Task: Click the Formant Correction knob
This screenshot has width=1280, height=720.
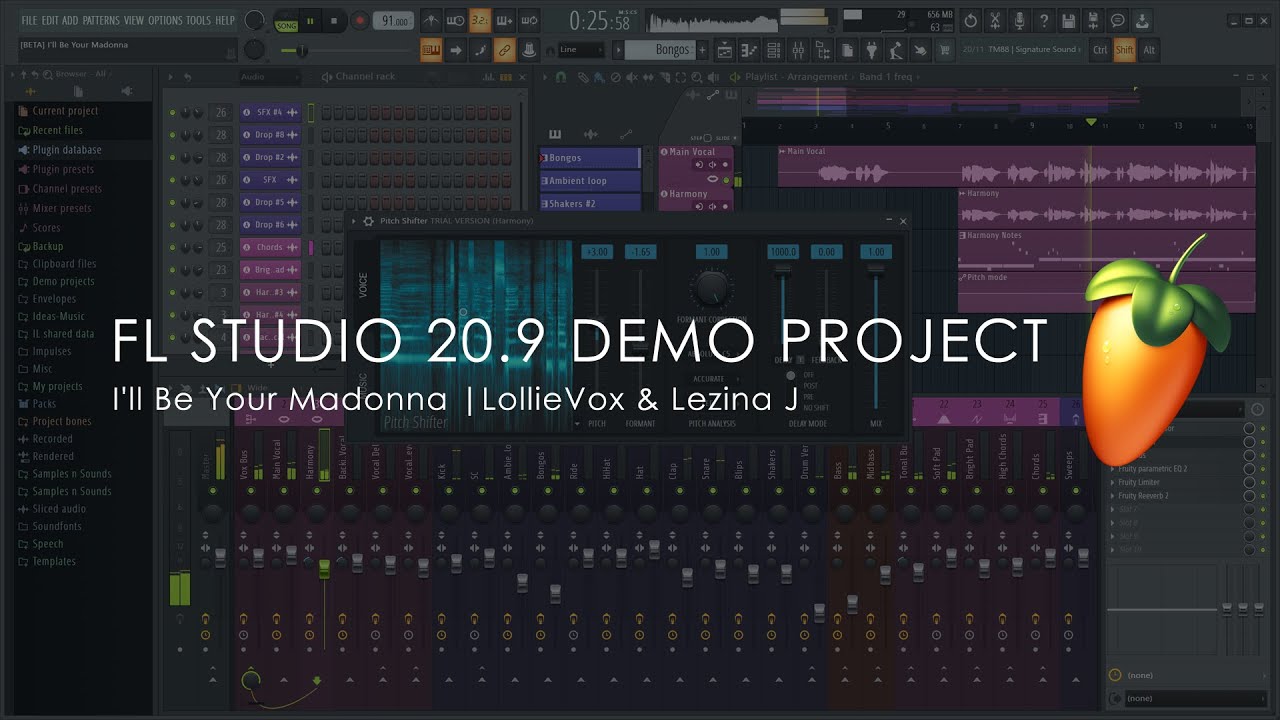Action: [711, 288]
